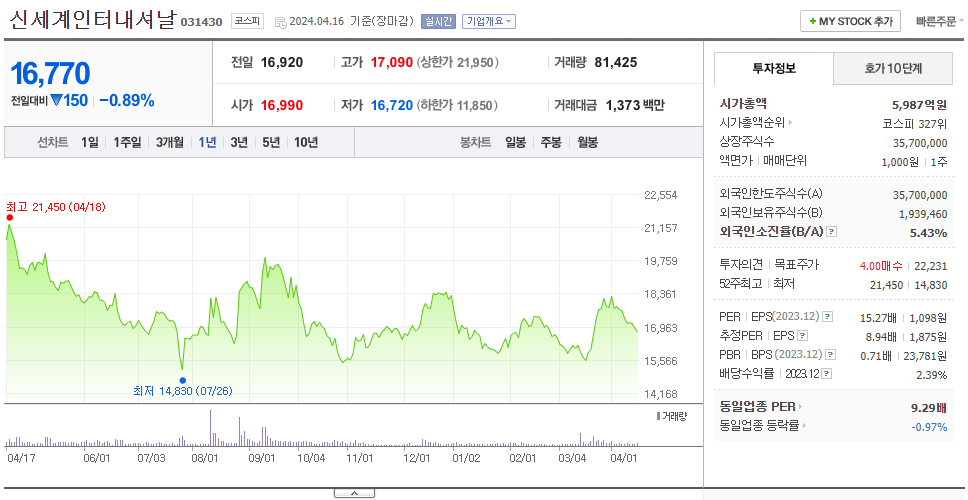
Task: Click the MY STOCK 추가 button
Action: coord(850,21)
